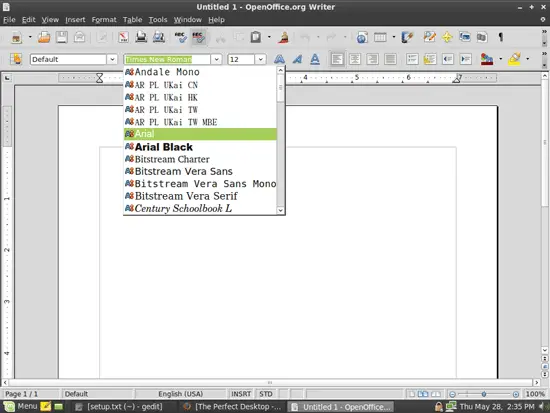The width and height of the screenshot is (550, 413).
Task: Open the font size 12 dropdown arrow
Action: pos(260,59)
